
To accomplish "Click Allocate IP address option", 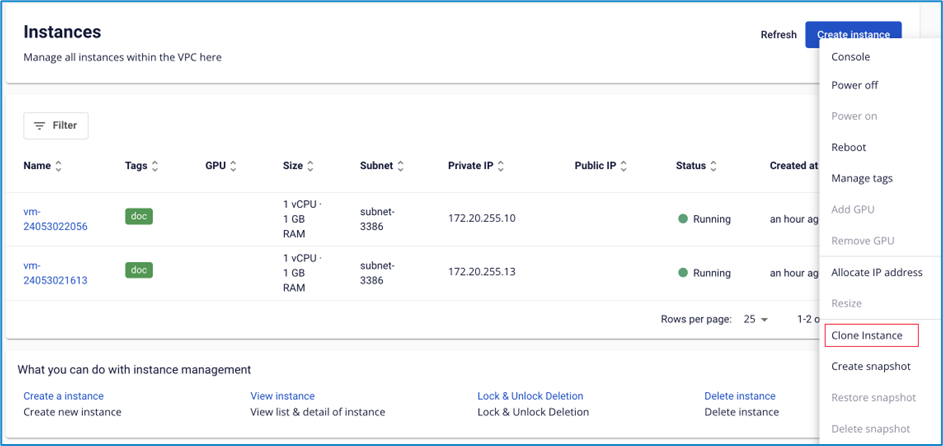I will [x=877, y=272].
